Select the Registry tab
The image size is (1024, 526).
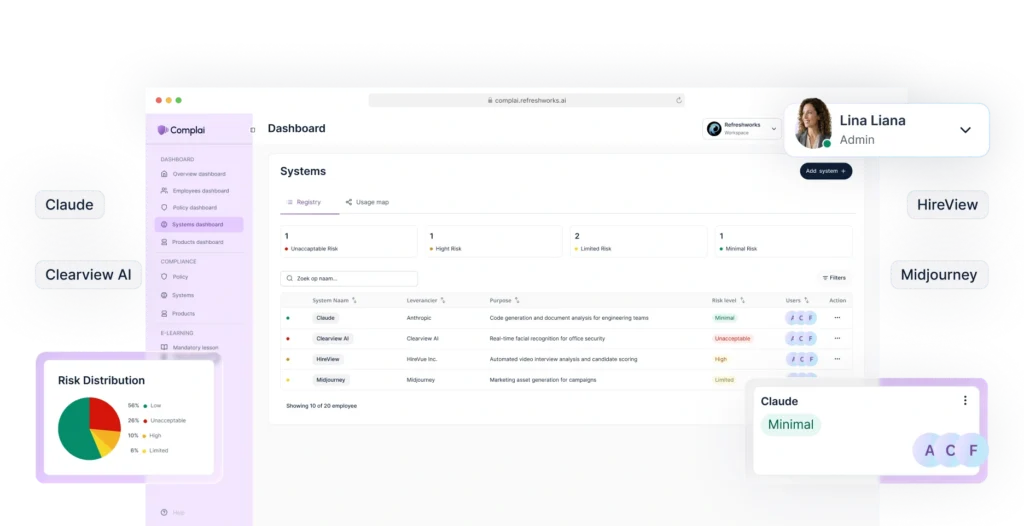click(303, 202)
